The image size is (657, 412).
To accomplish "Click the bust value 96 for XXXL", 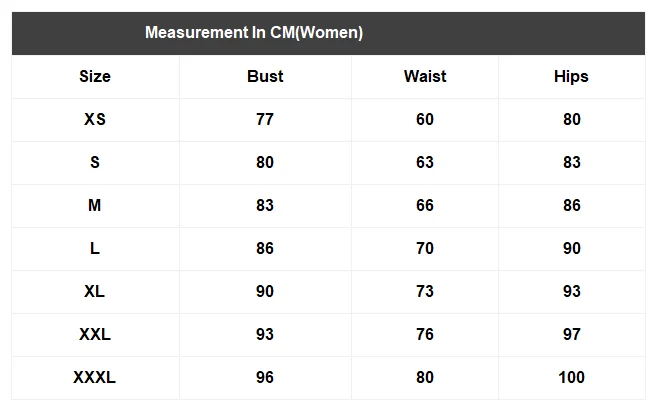I will (265, 377).
